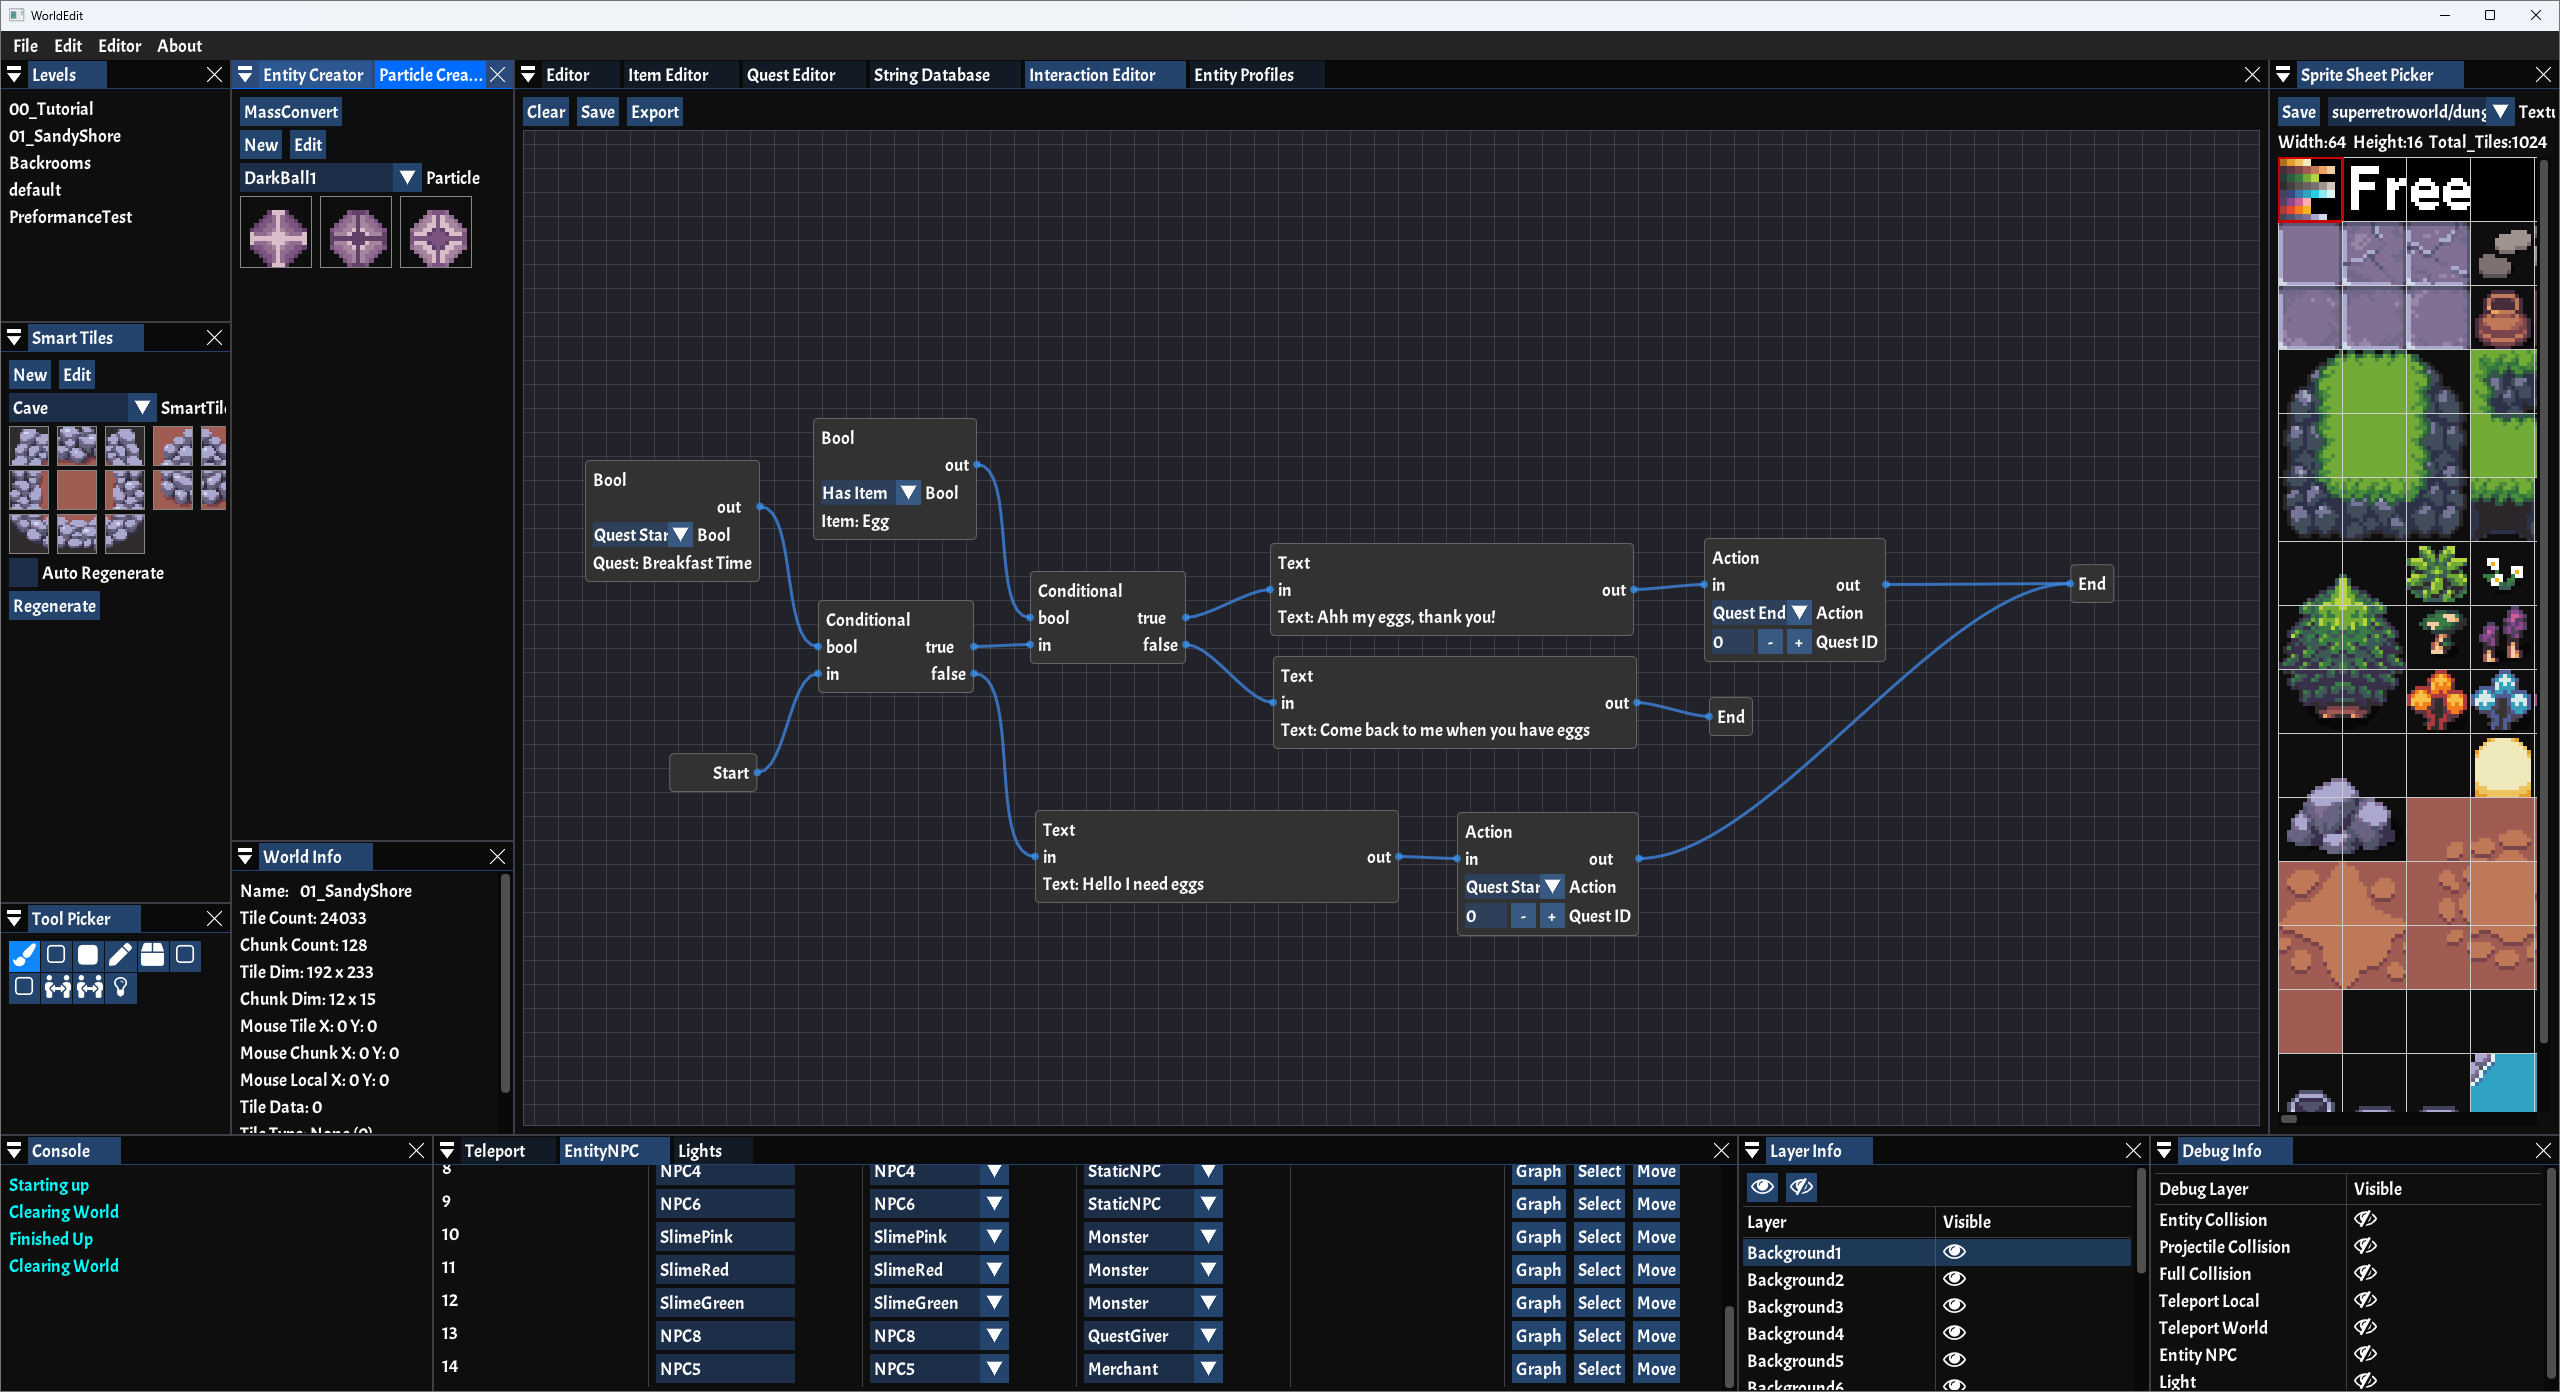Image resolution: width=2560 pixels, height=1392 pixels.
Task: Toggle visibility of Background4 layer
Action: coord(1955,1333)
